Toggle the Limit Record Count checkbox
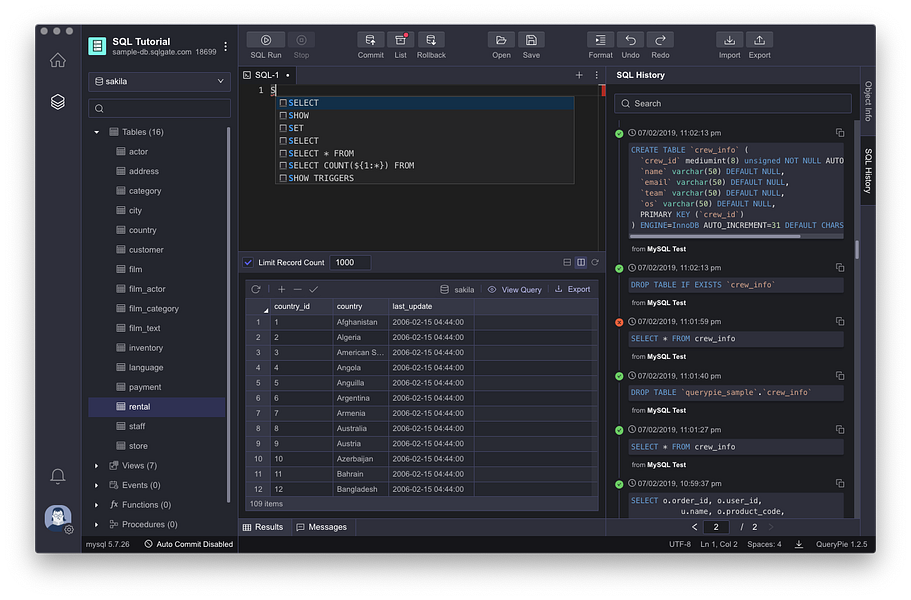 tap(248, 263)
